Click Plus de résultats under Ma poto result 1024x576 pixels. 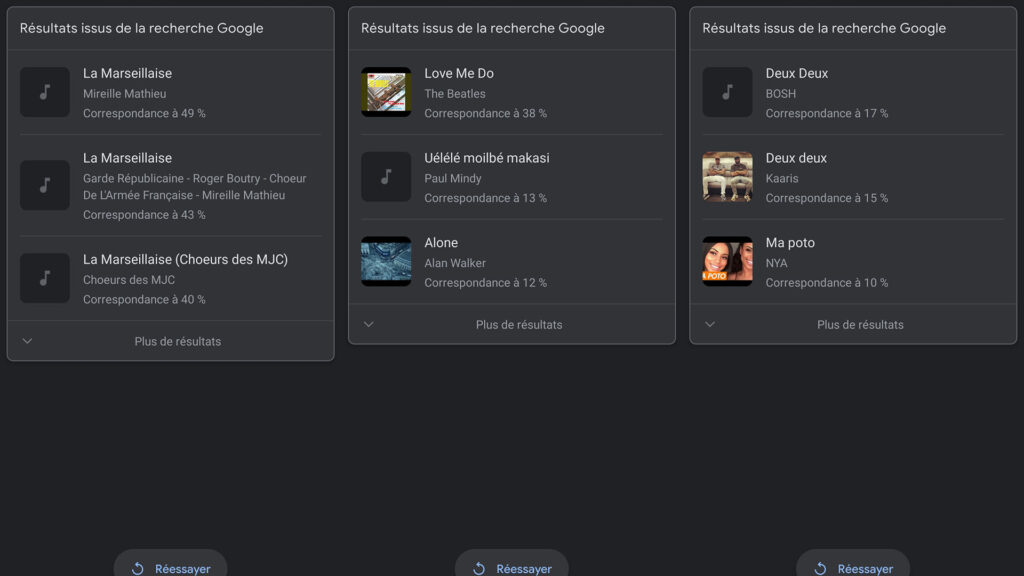coord(860,325)
